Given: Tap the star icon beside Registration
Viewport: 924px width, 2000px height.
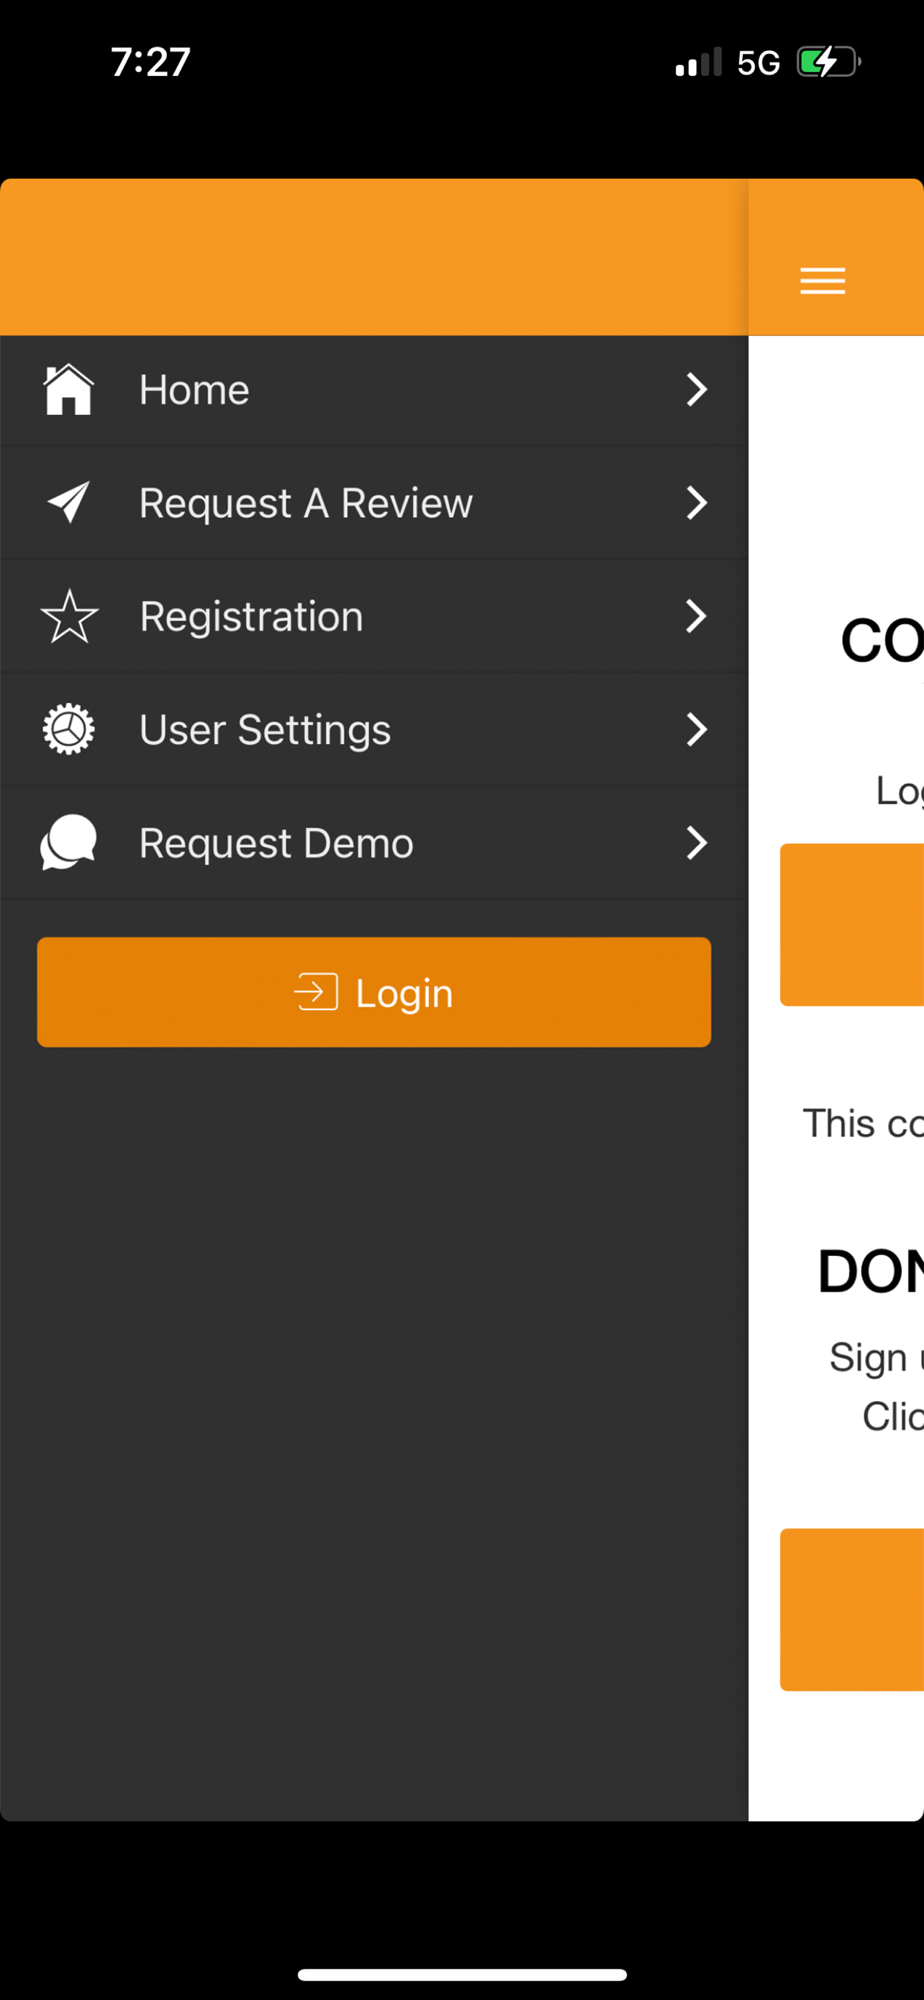Looking at the screenshot, I should (69, 616).
